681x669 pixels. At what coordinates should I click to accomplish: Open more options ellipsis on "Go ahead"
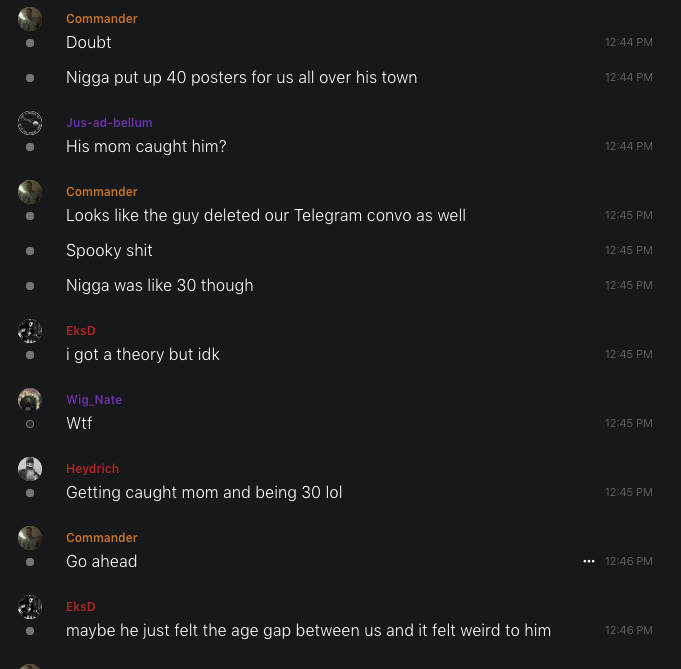(x=589, y=562)
